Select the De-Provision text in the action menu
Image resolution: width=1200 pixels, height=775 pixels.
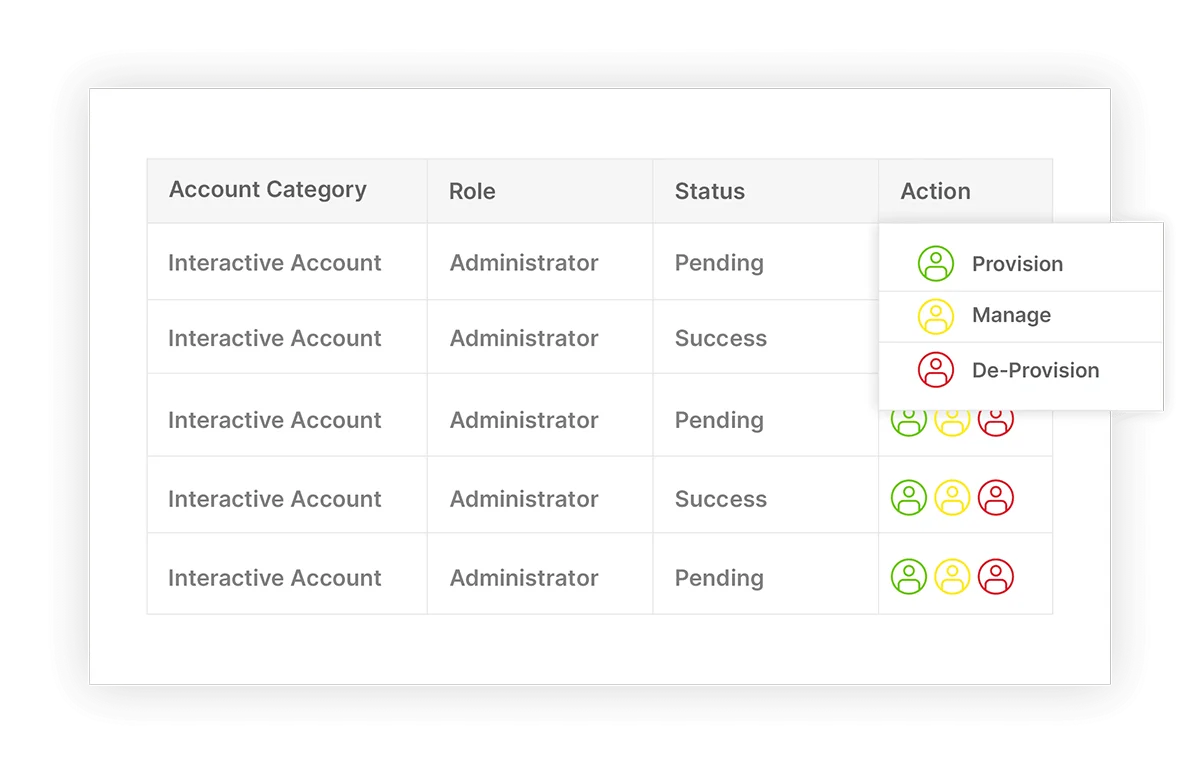point(1035,370)
